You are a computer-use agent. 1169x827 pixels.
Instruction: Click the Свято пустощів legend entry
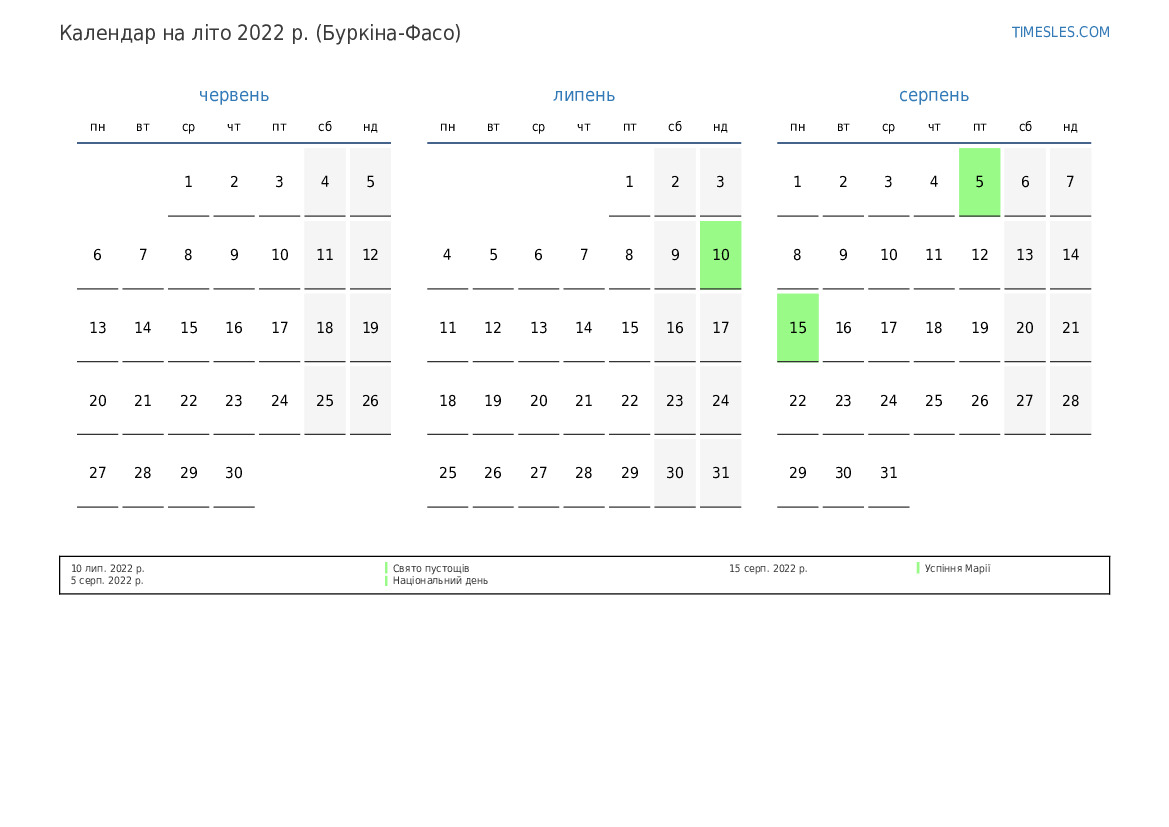coord(431,568)
